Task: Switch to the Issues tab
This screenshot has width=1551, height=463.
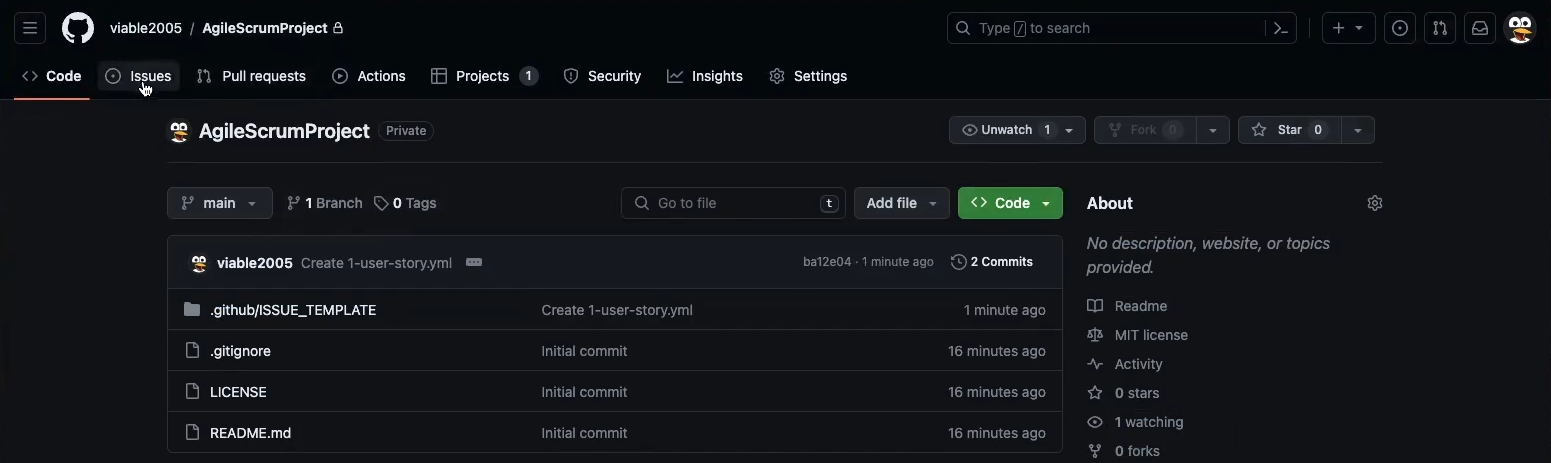Action: click(139, 76)
